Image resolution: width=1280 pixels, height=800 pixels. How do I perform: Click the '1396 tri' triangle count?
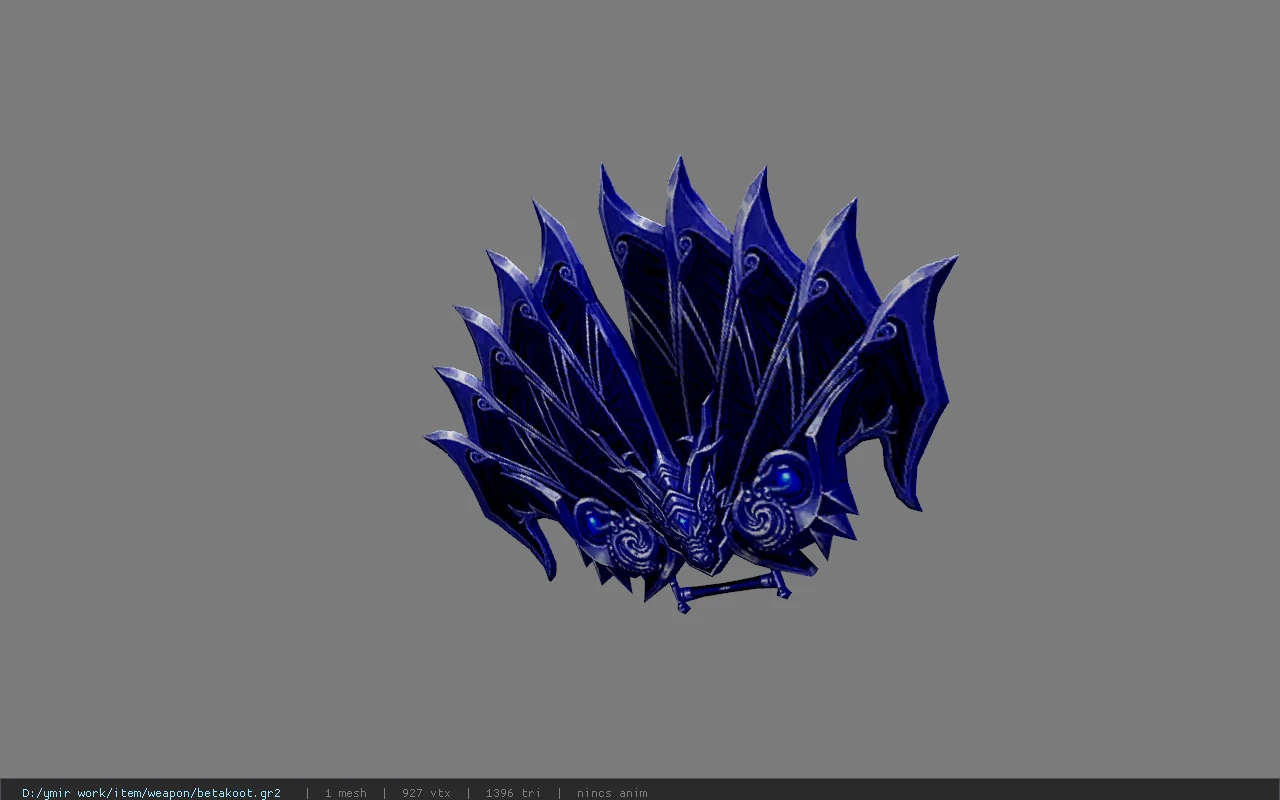coord(513,793)
